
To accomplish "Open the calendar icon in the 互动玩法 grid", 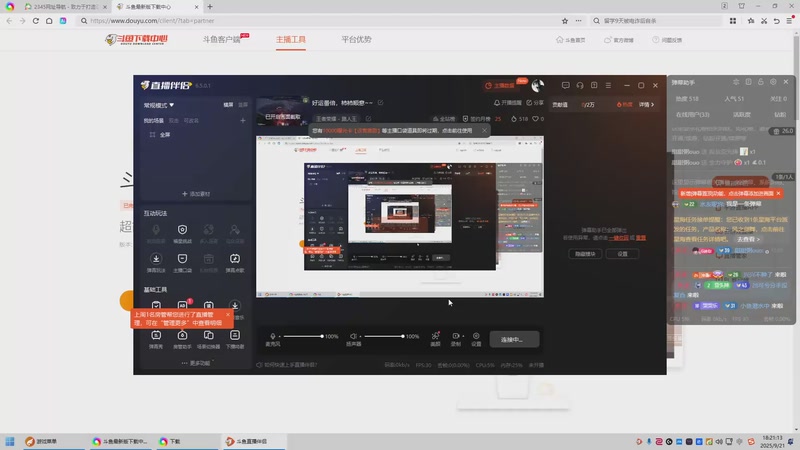I will click(x=209, y=259).
